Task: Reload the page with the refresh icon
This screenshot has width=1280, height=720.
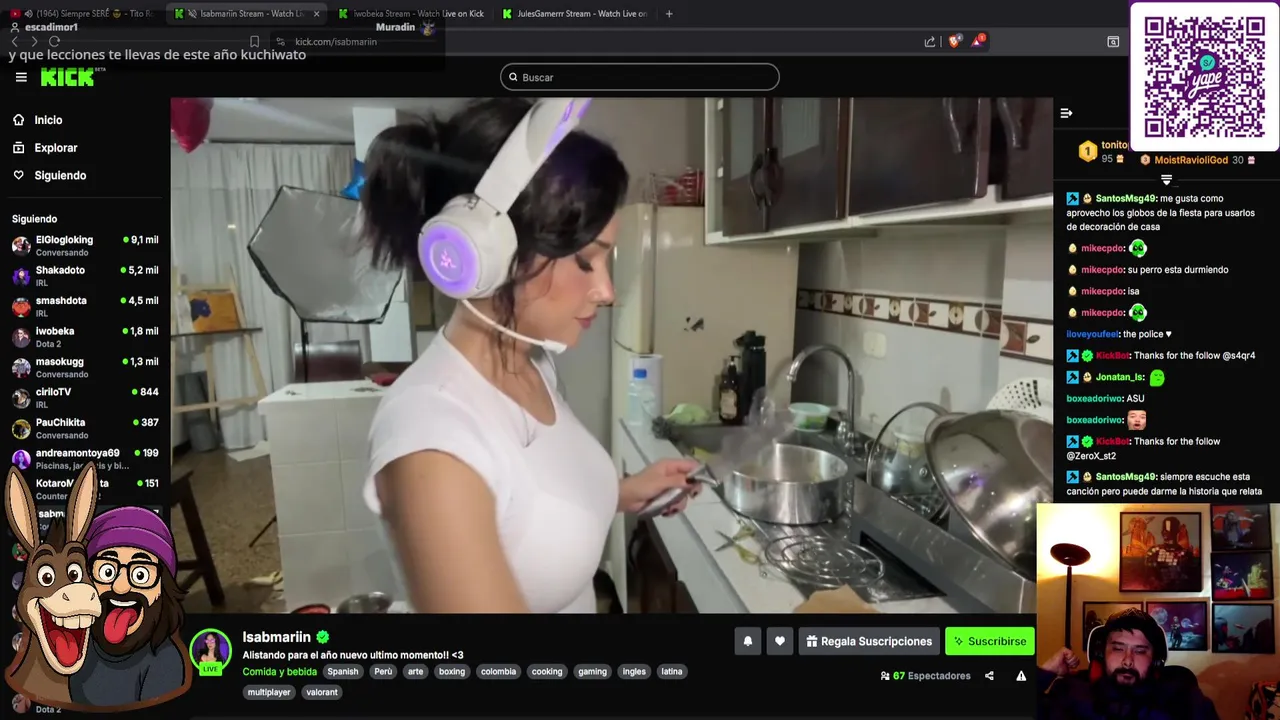Action: [x=54, y=42]
